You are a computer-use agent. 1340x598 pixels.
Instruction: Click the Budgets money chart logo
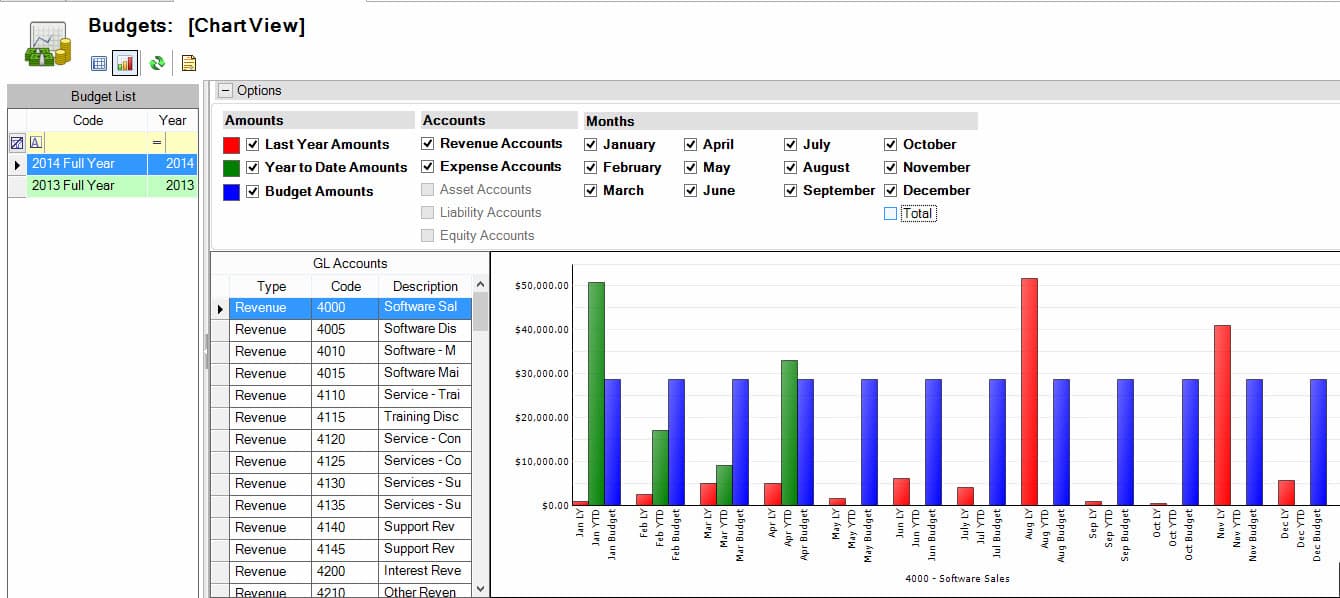tap(47, 45)
